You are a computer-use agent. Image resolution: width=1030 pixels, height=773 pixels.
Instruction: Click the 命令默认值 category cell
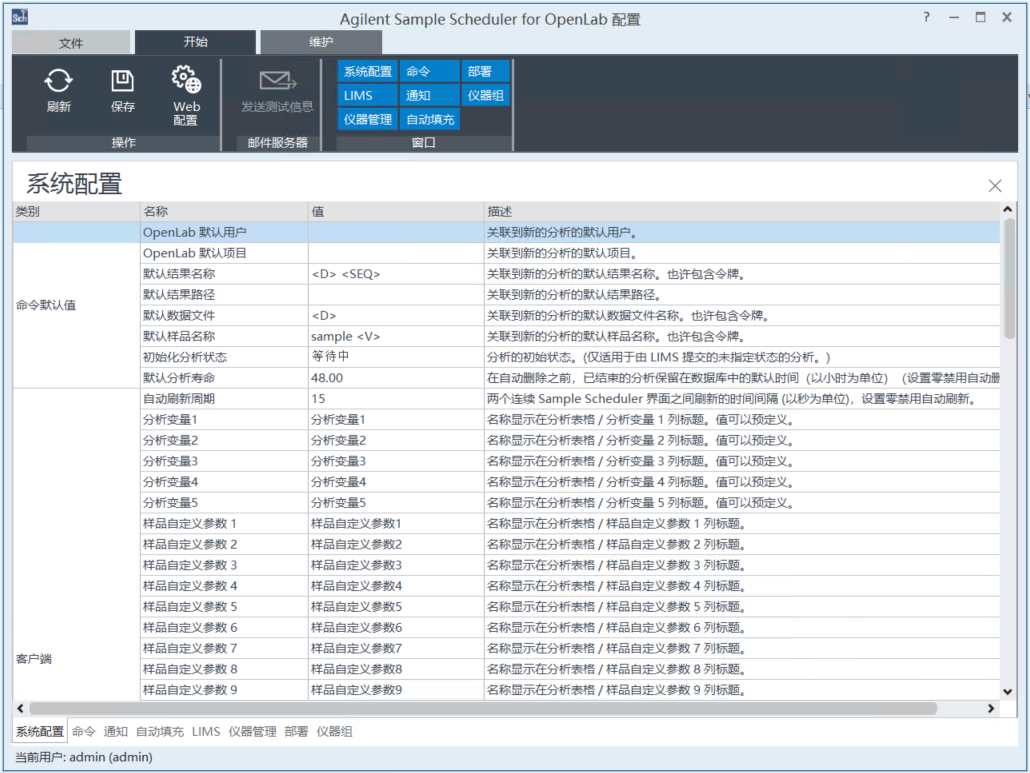[x=76, y=305]
